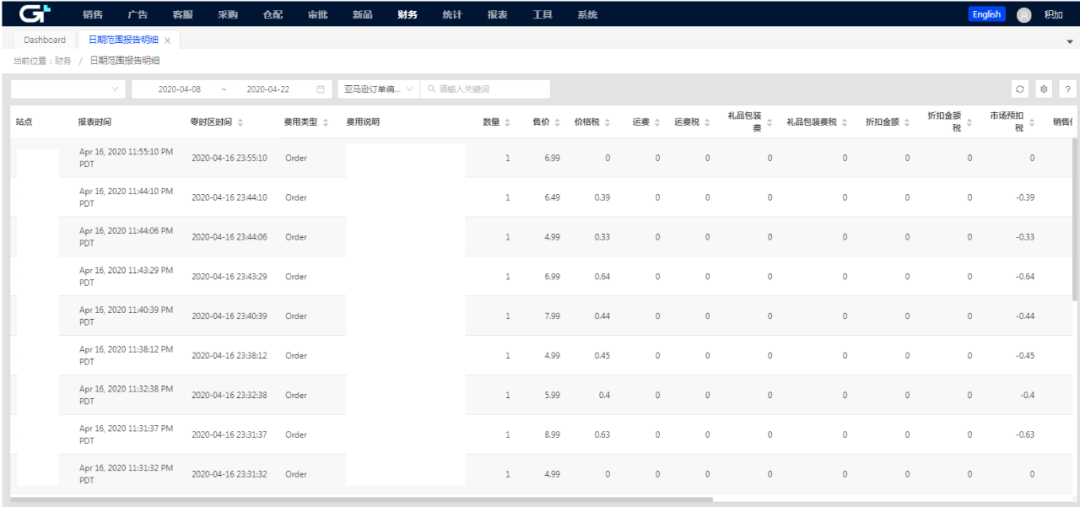Click the logo in the top-left corner
This screenshot has height=507, width=1080.
coord(35,14)
